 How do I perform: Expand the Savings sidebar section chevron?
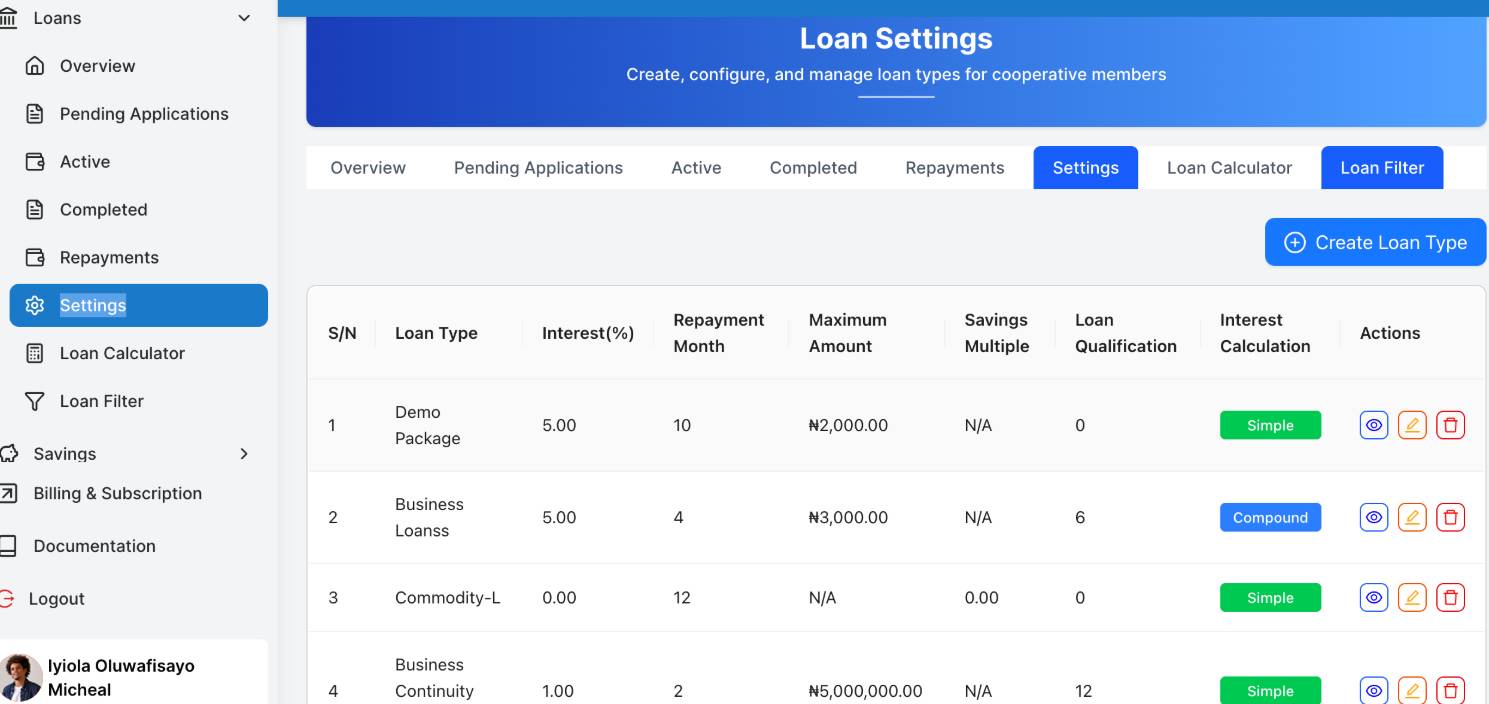click(244, 454)
